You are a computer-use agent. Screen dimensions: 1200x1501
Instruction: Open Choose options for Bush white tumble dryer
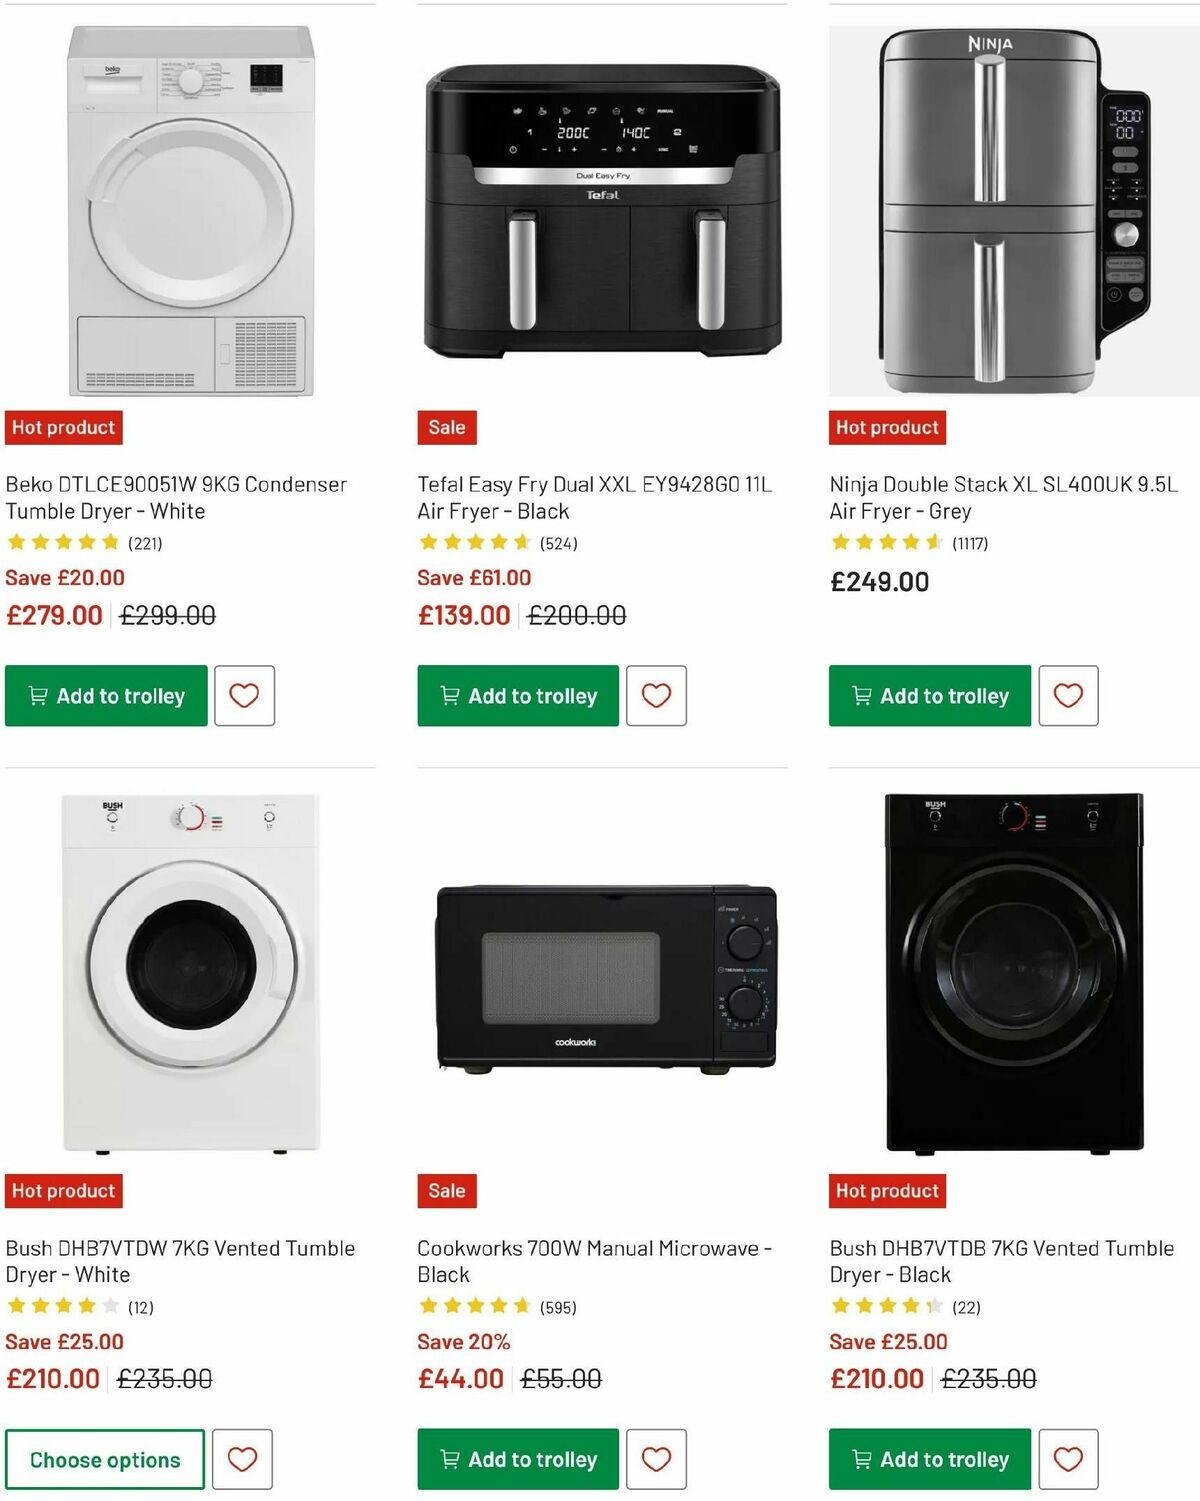point(104,1460)
